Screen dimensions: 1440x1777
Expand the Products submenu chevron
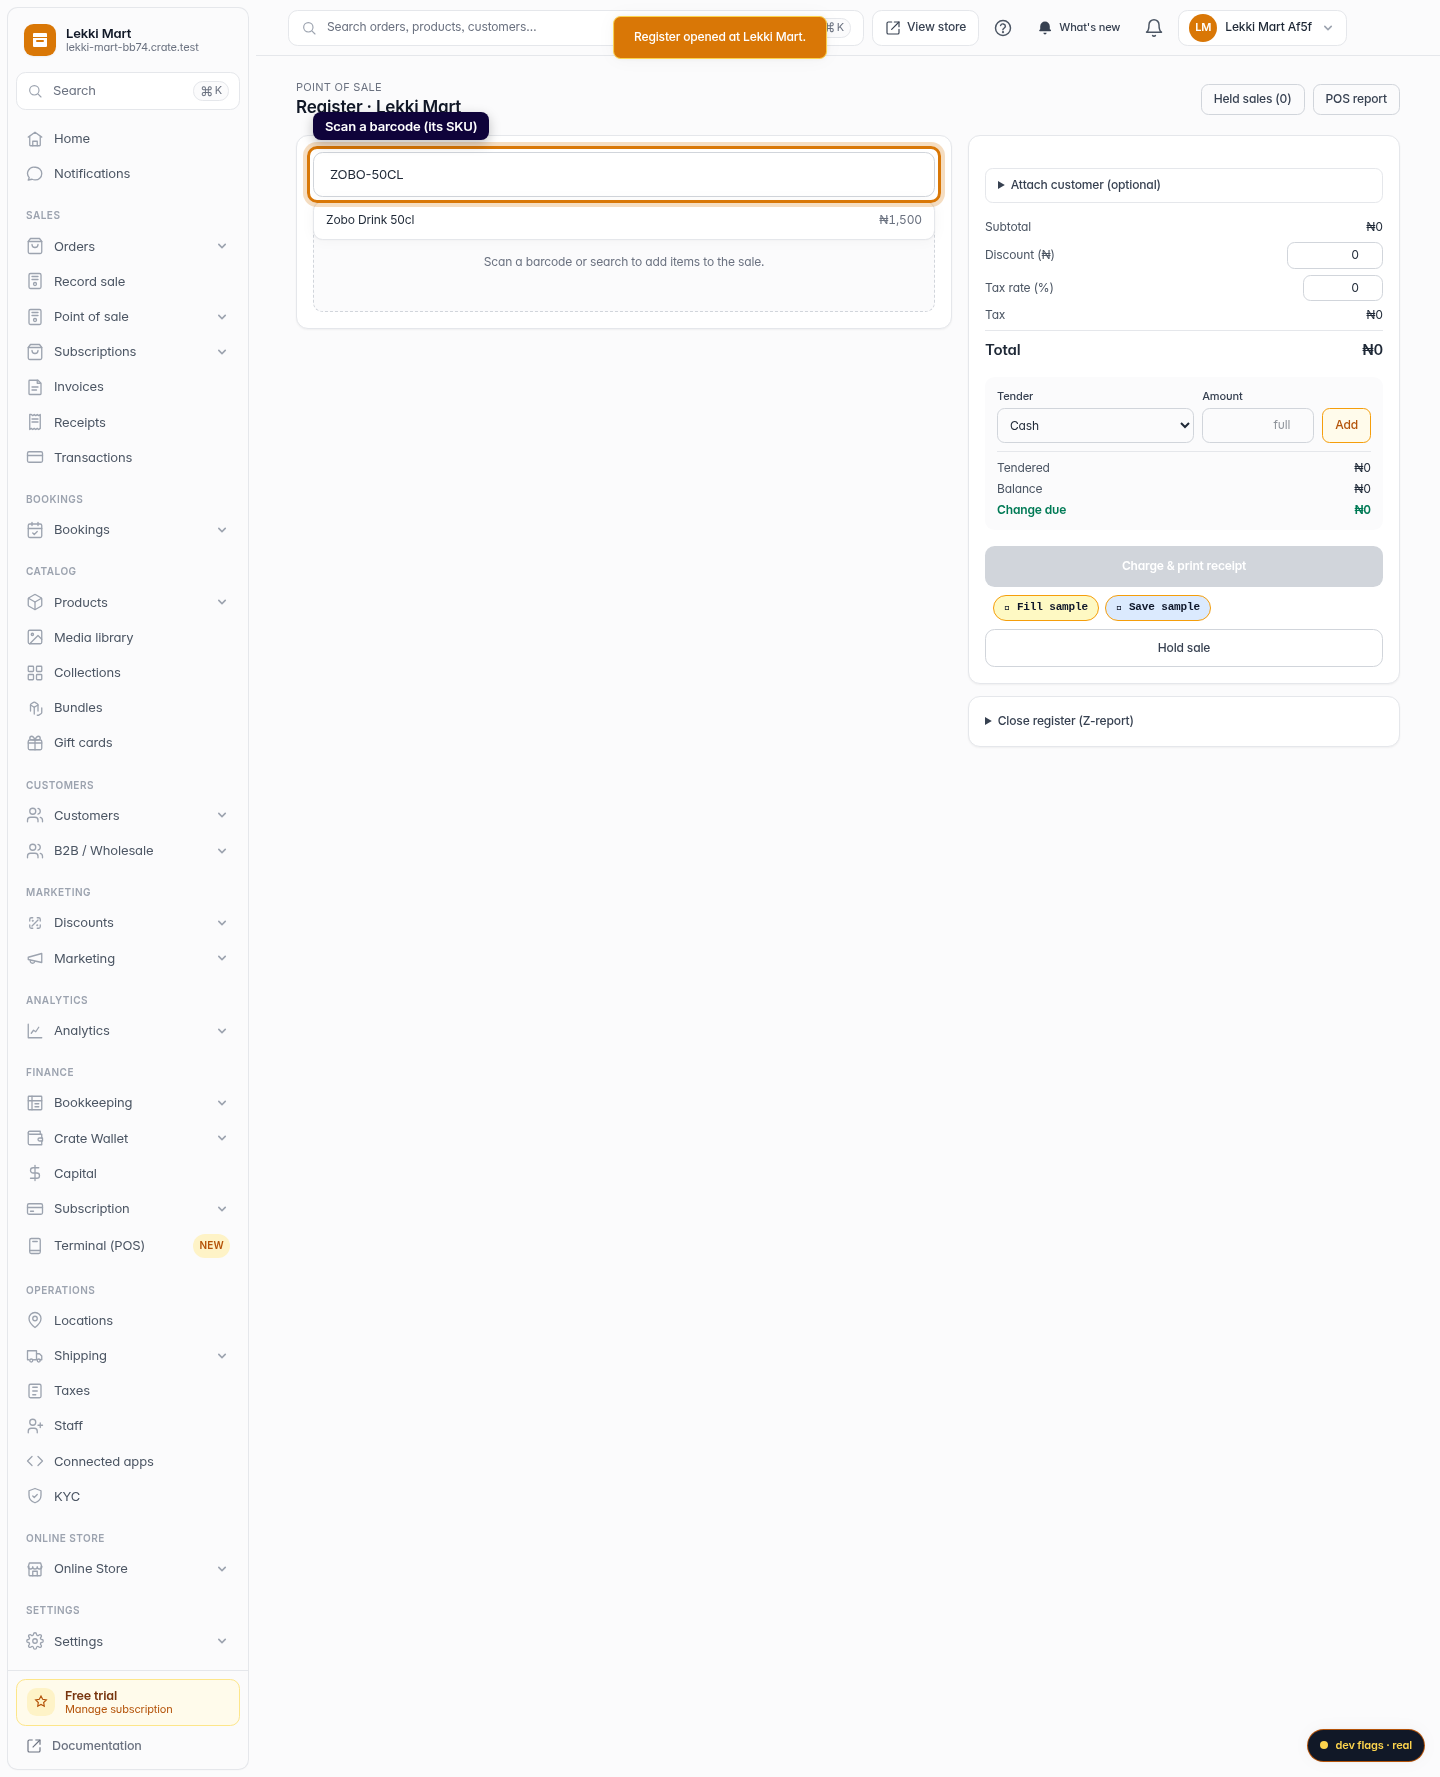point(222,602)
